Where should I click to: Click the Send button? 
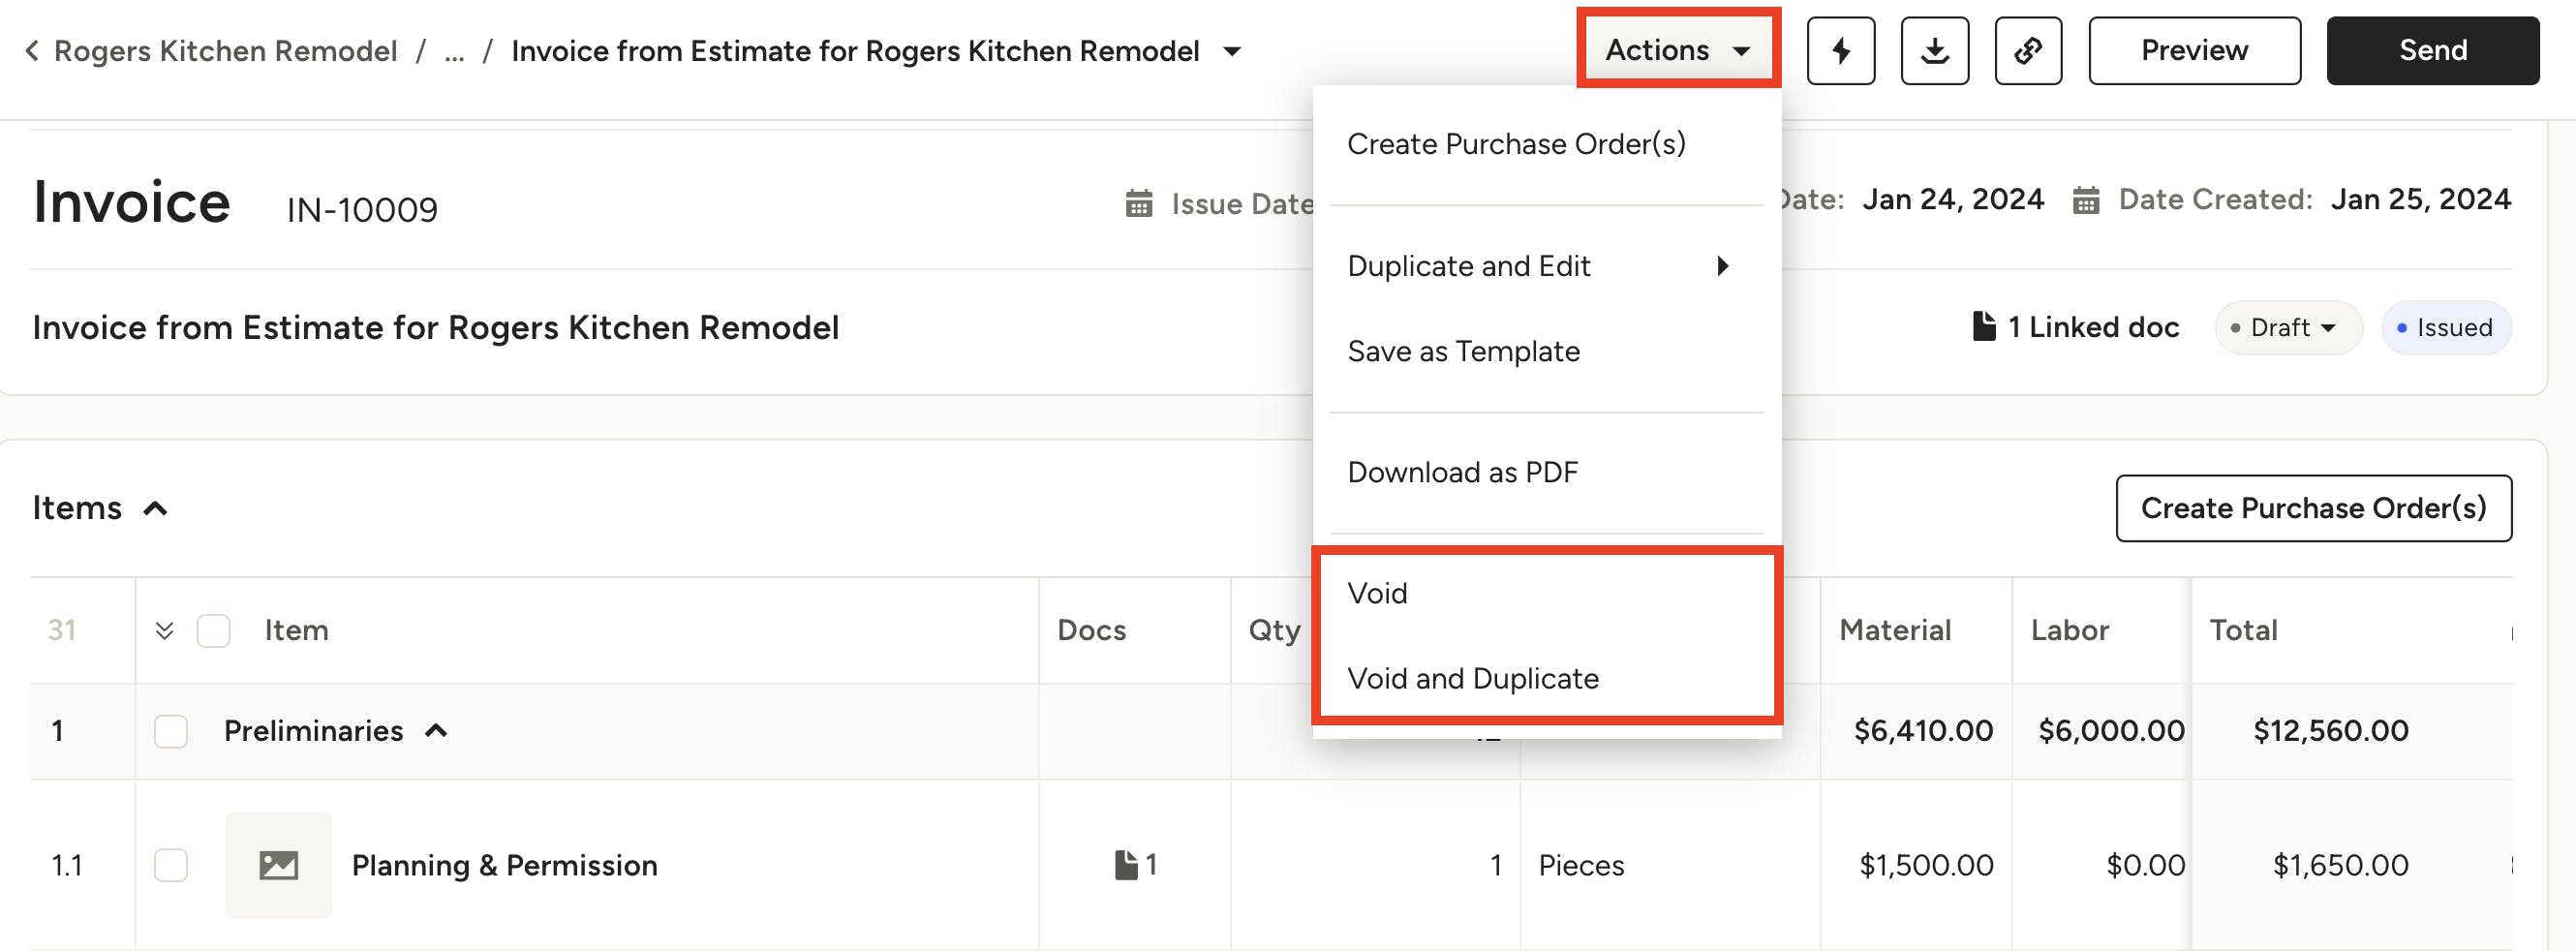point(2432,51)
